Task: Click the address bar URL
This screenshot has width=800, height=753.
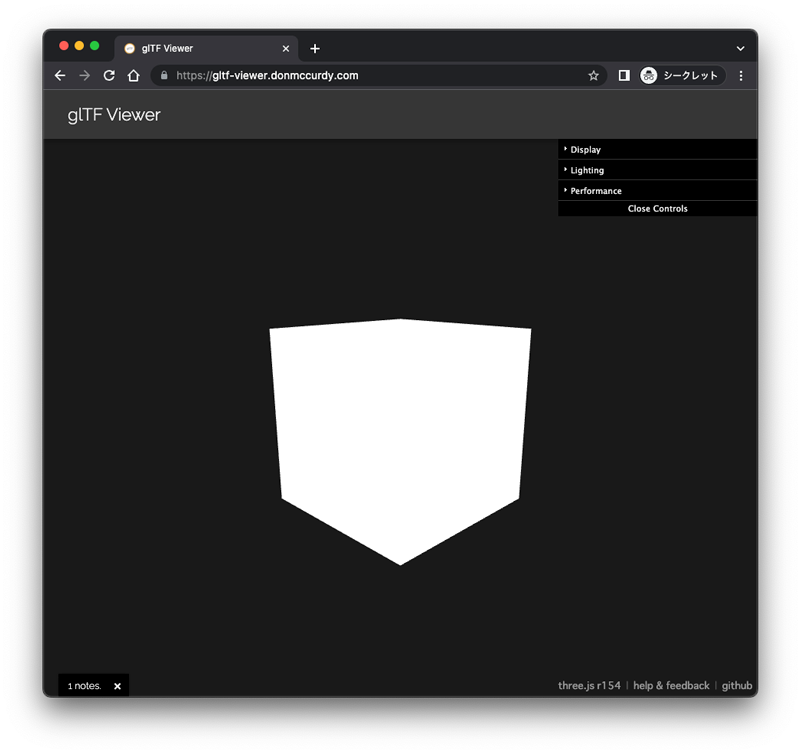Action: tap(267, 76)
